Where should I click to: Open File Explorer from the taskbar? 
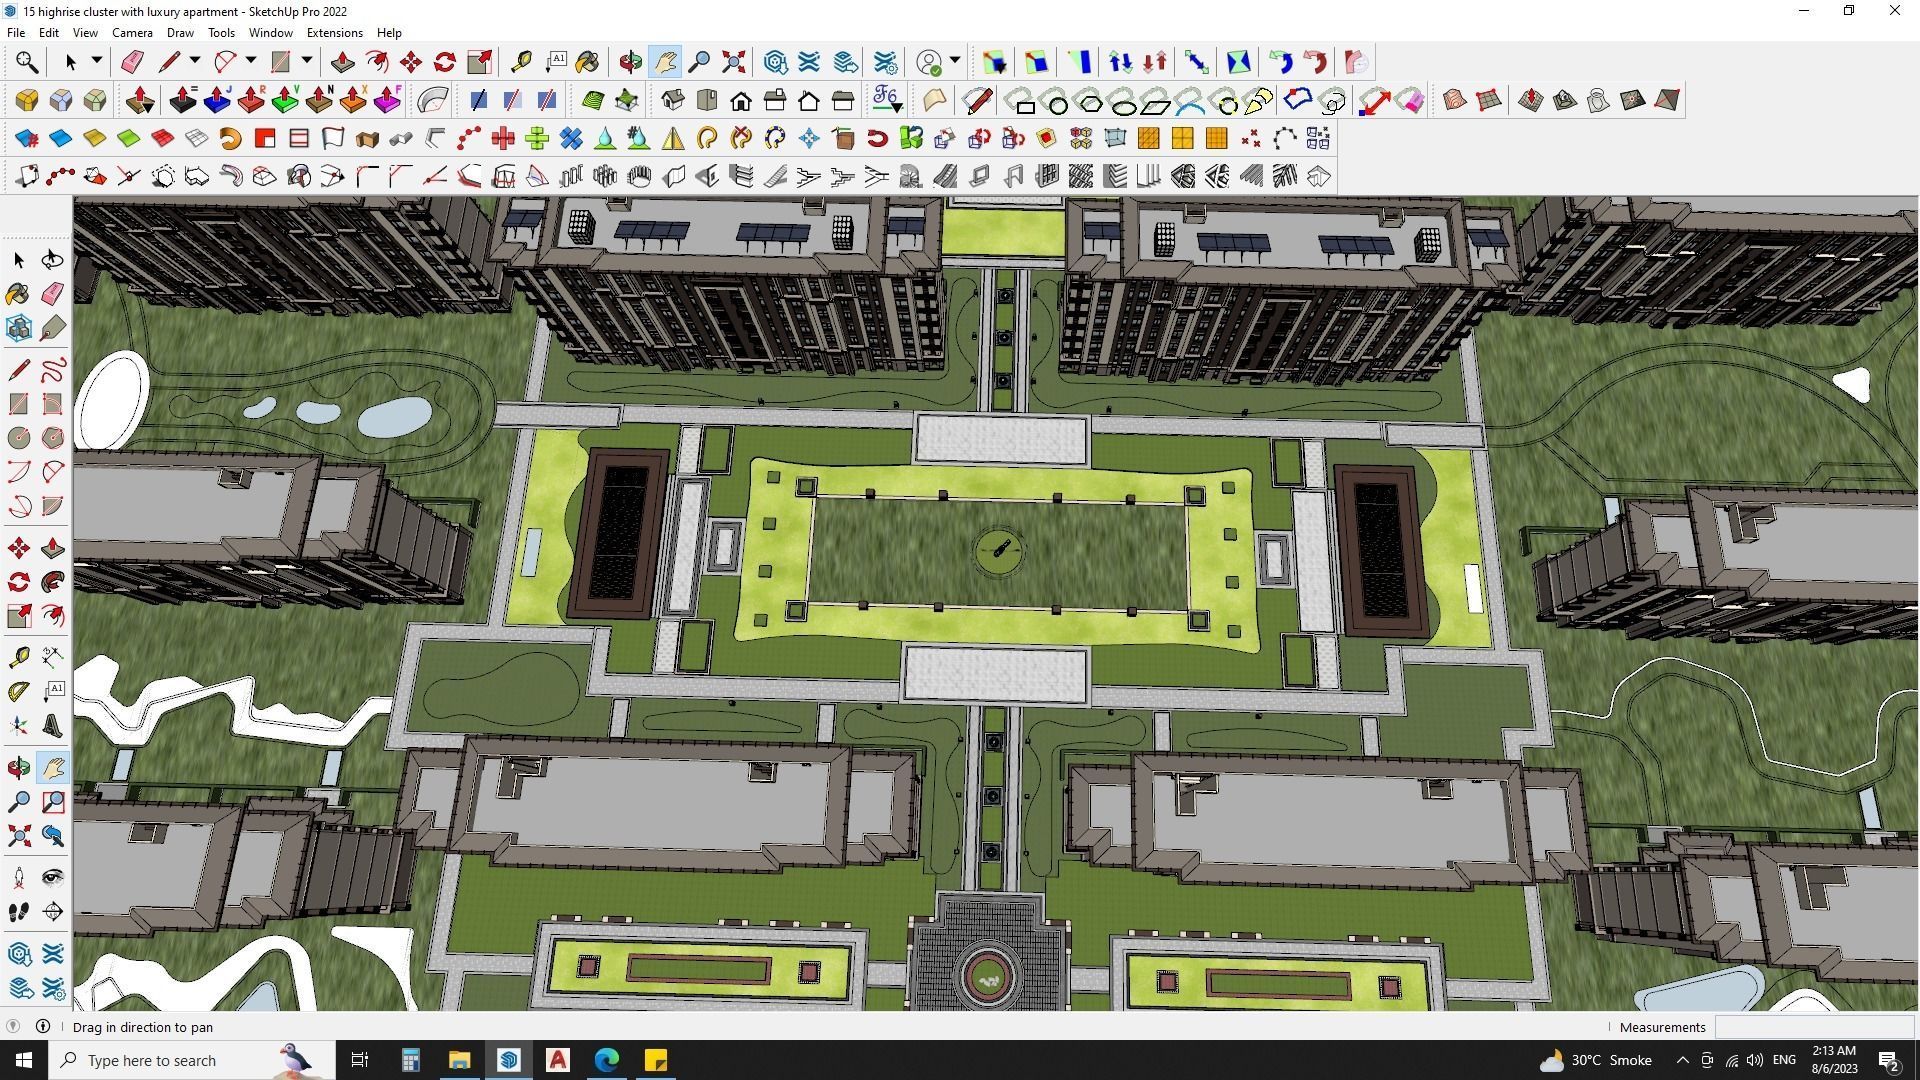click(x=459, y=1060)
